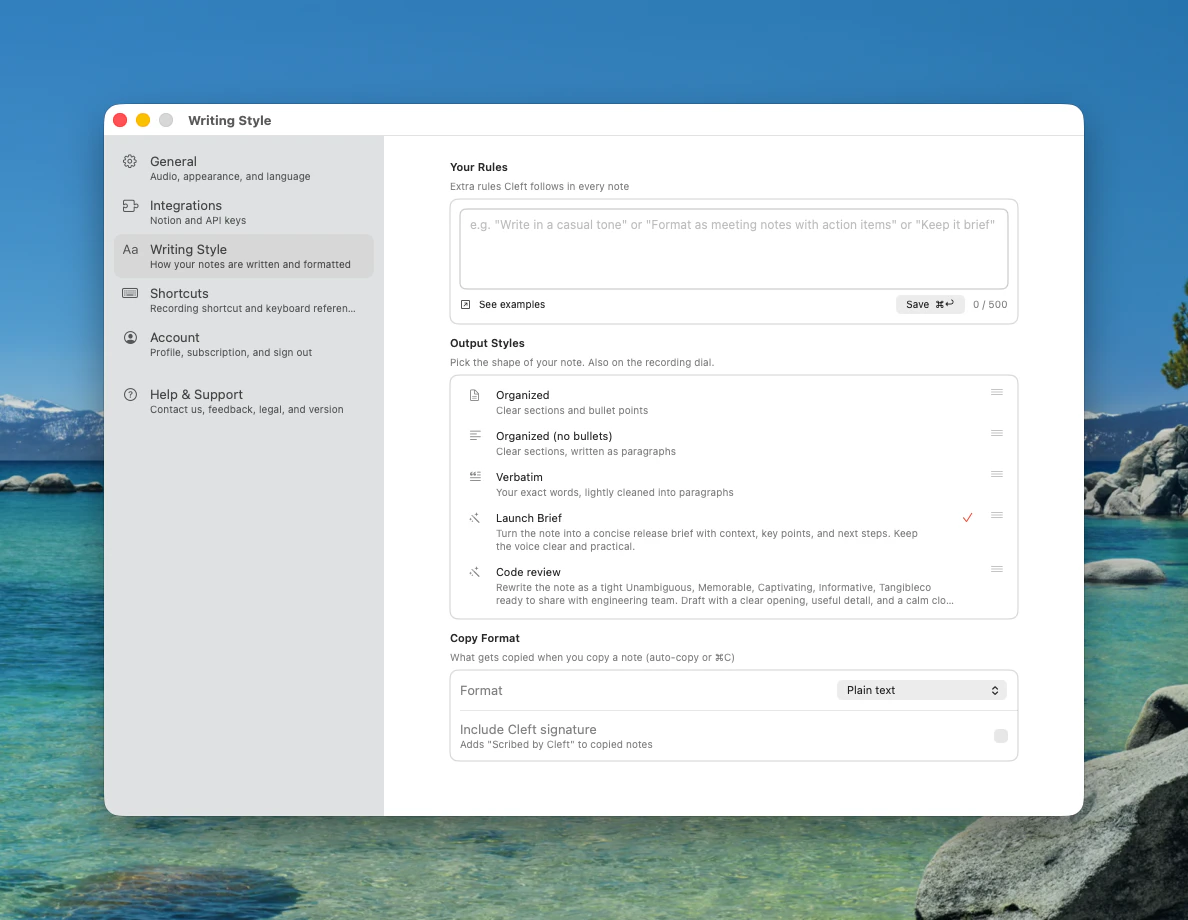Open the See examples link
This screenshot has height=920, width=1188.
pos(503,305)
